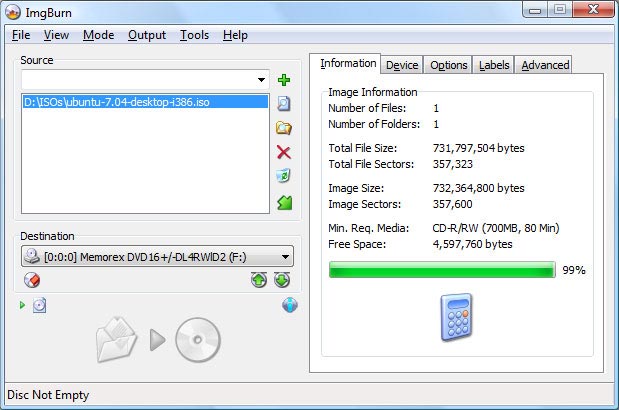
Task: Close the ImgBurn window
Action: 593,9
